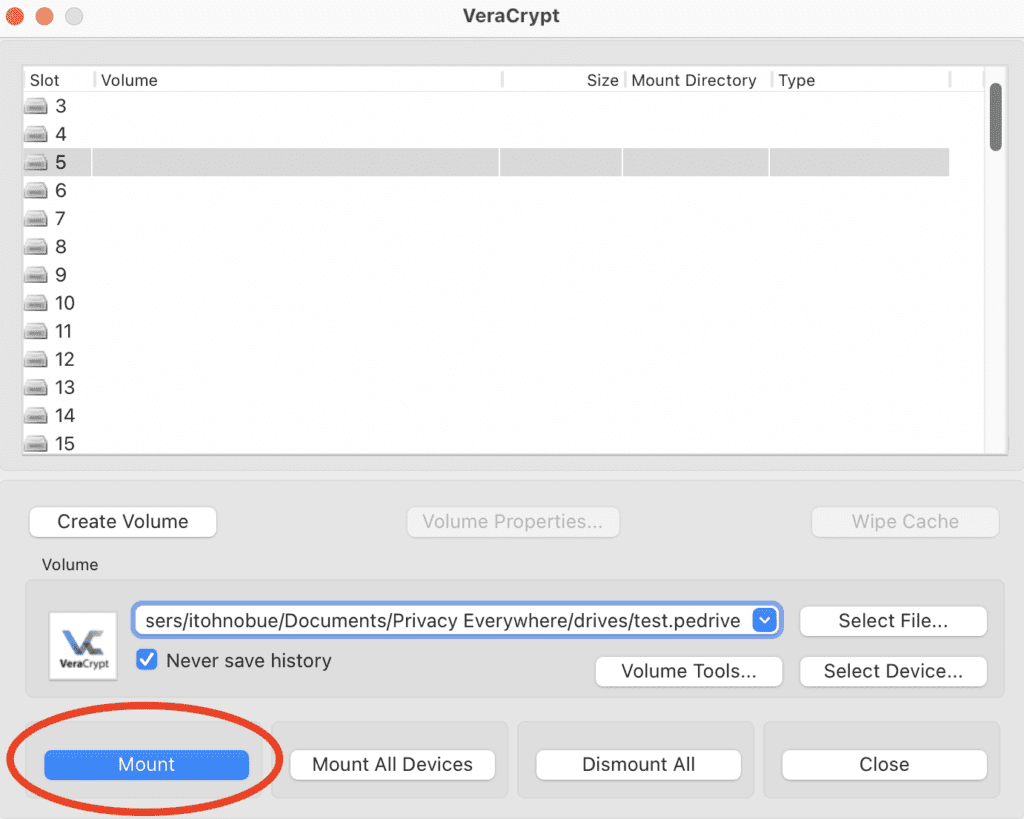Click Dismount All button

point(638,764)
